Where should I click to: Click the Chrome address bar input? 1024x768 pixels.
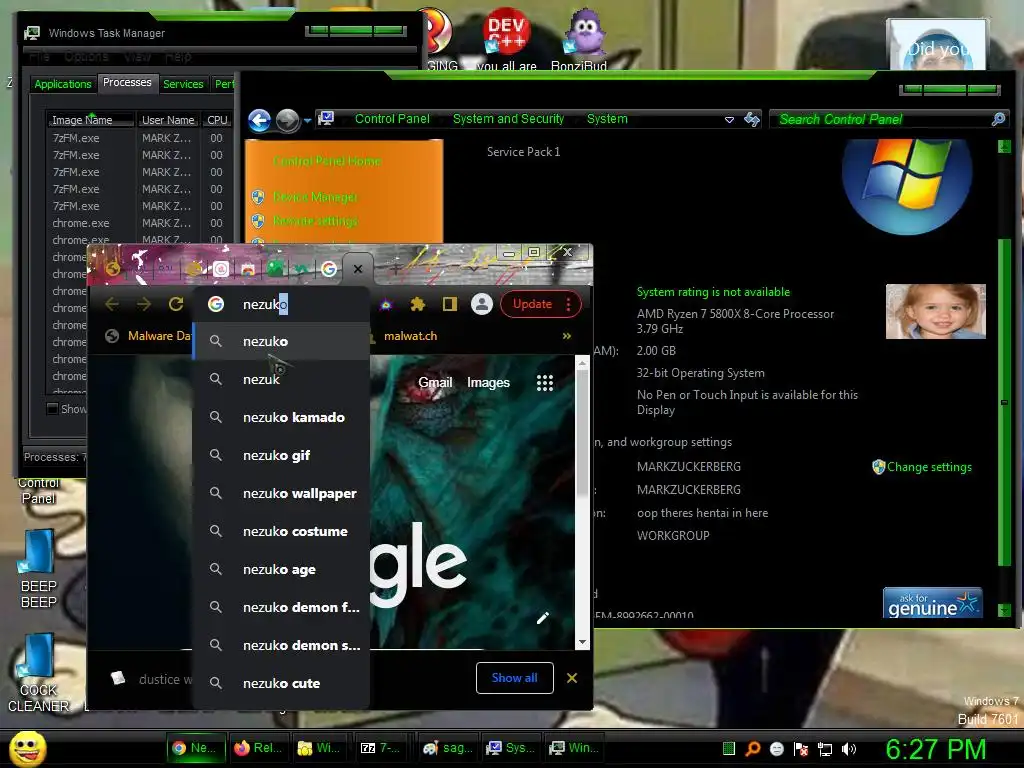[282, 304]
